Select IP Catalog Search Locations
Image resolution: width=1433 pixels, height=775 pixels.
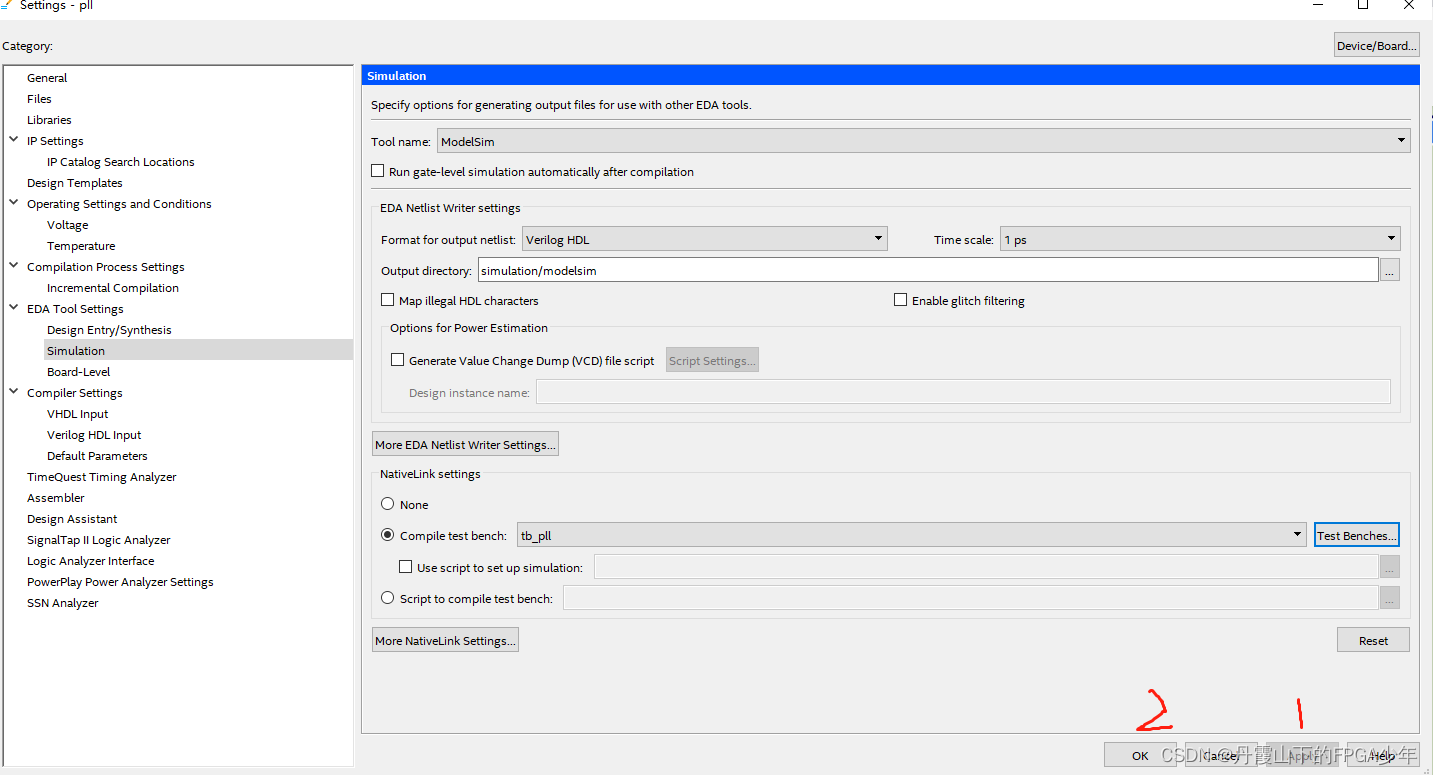click(x=120, y=162)
